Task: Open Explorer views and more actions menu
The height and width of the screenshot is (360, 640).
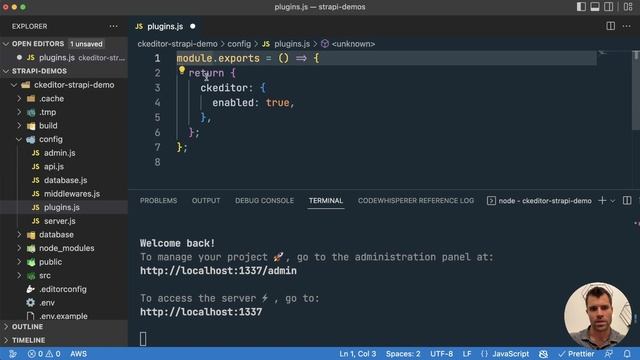Action: pyautogui.click(x=113, y=26)
